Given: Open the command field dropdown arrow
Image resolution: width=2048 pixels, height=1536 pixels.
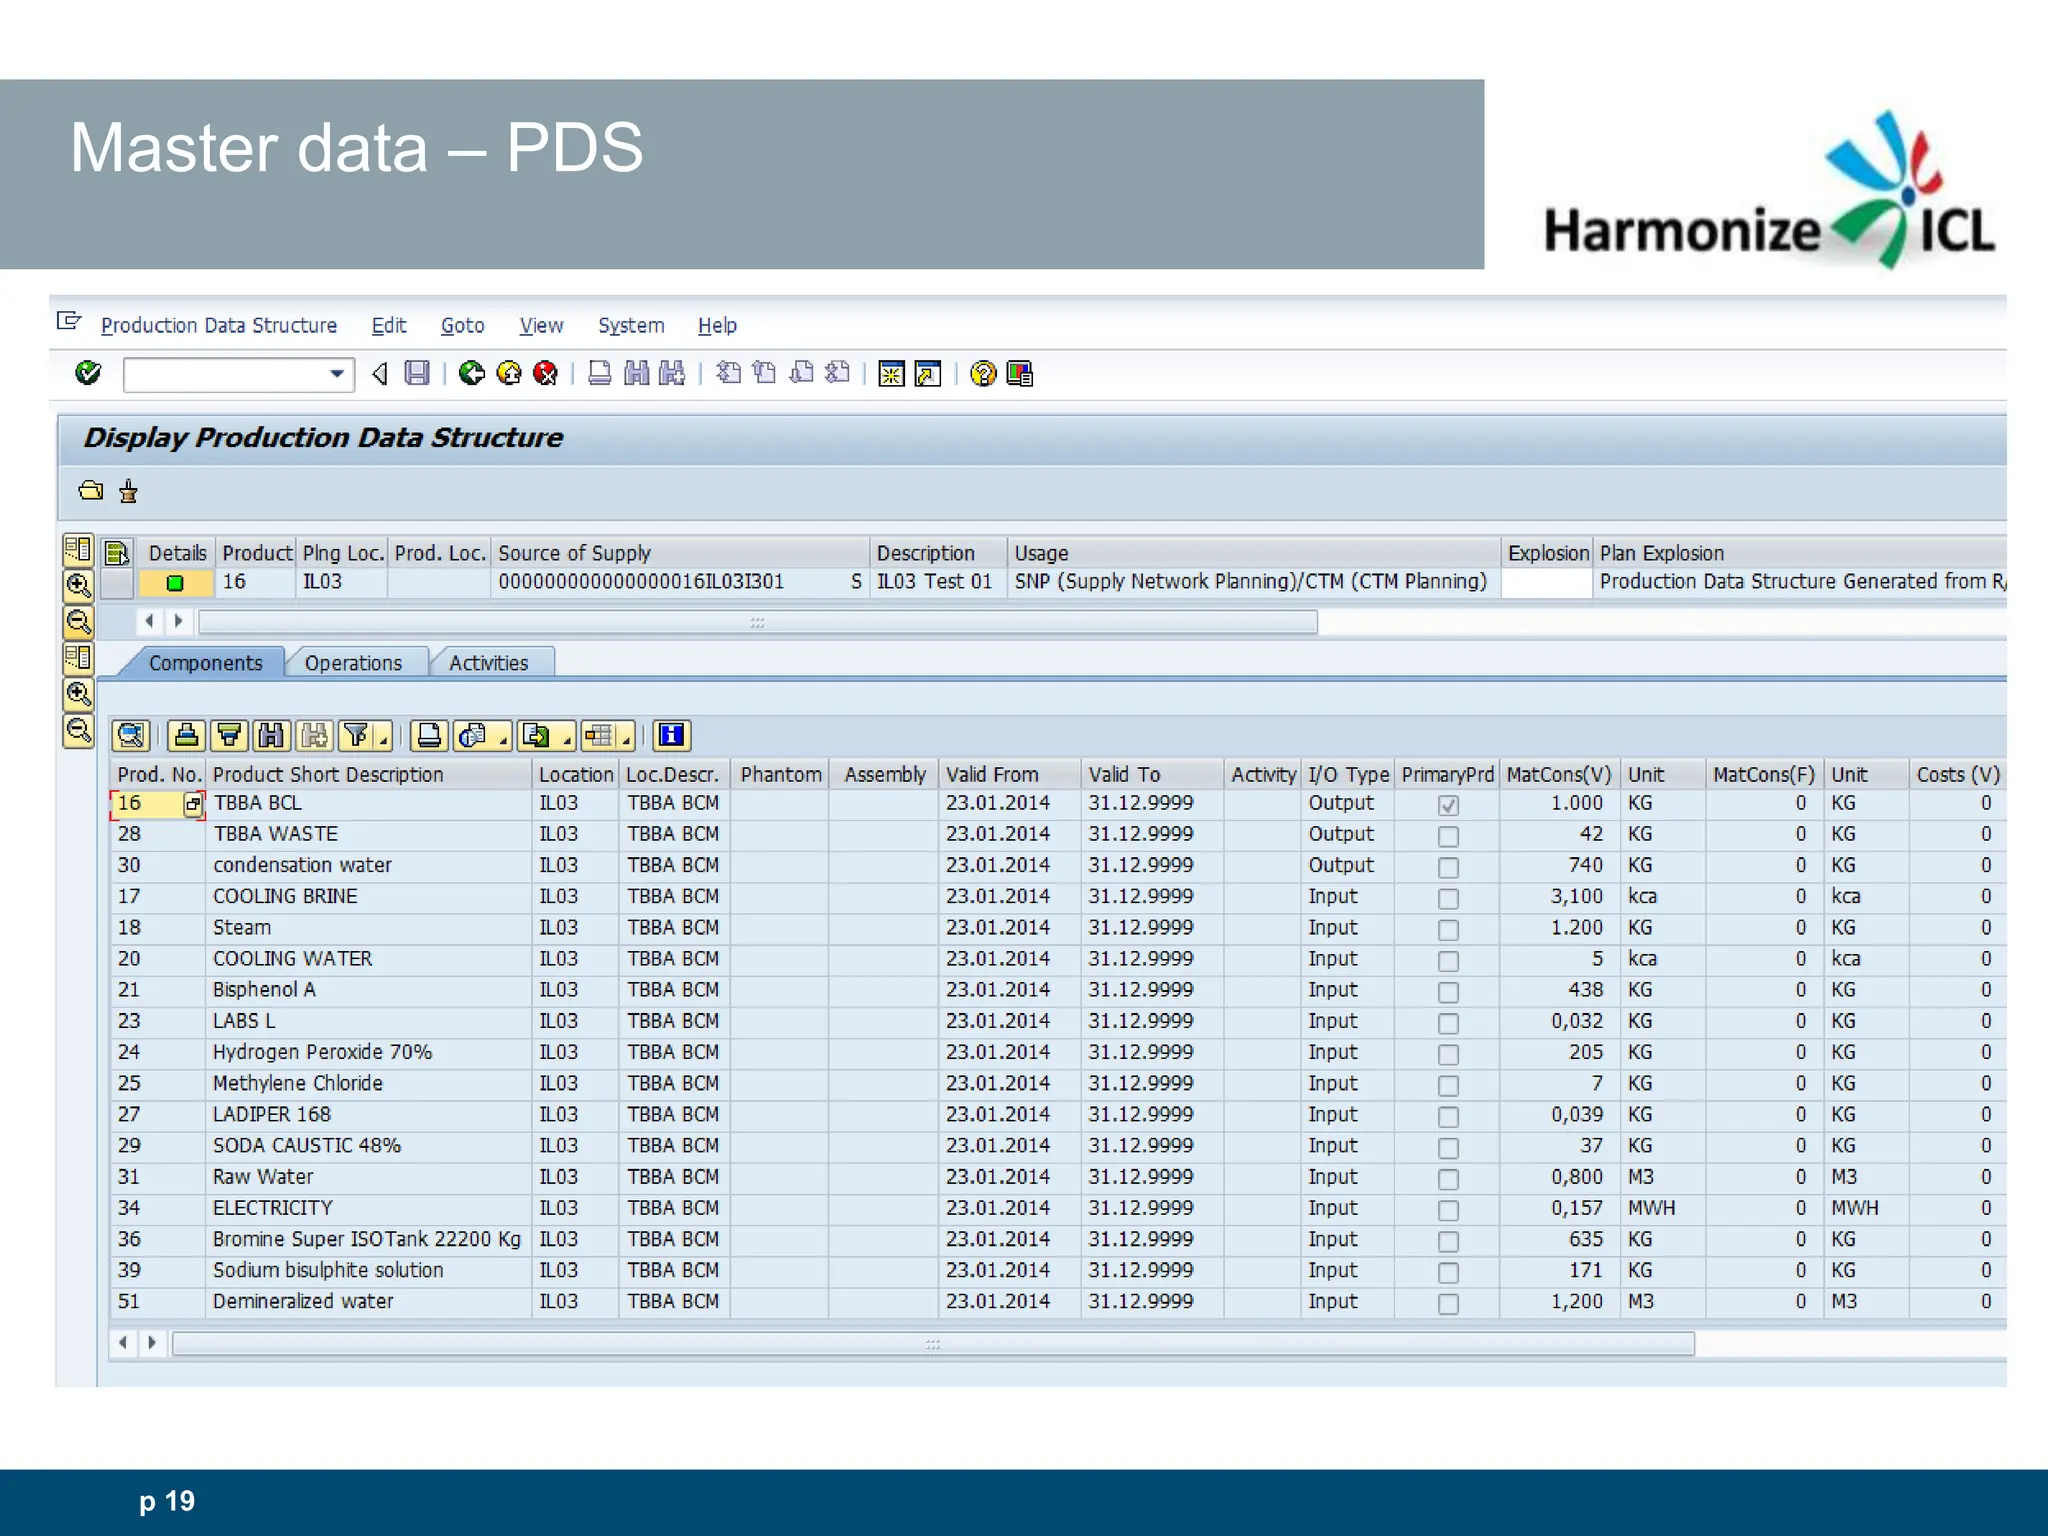Looking at the screenshot, I should [x=337, y=374].
